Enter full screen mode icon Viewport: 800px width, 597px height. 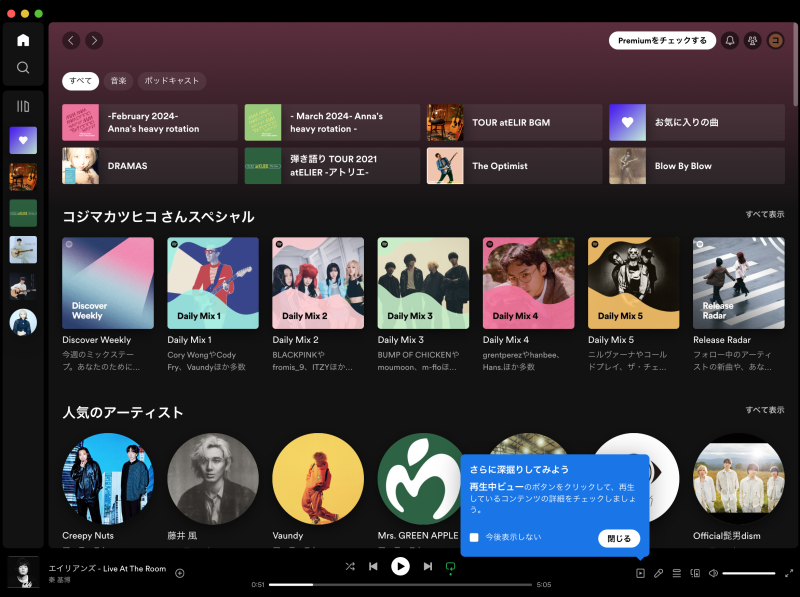789,574
